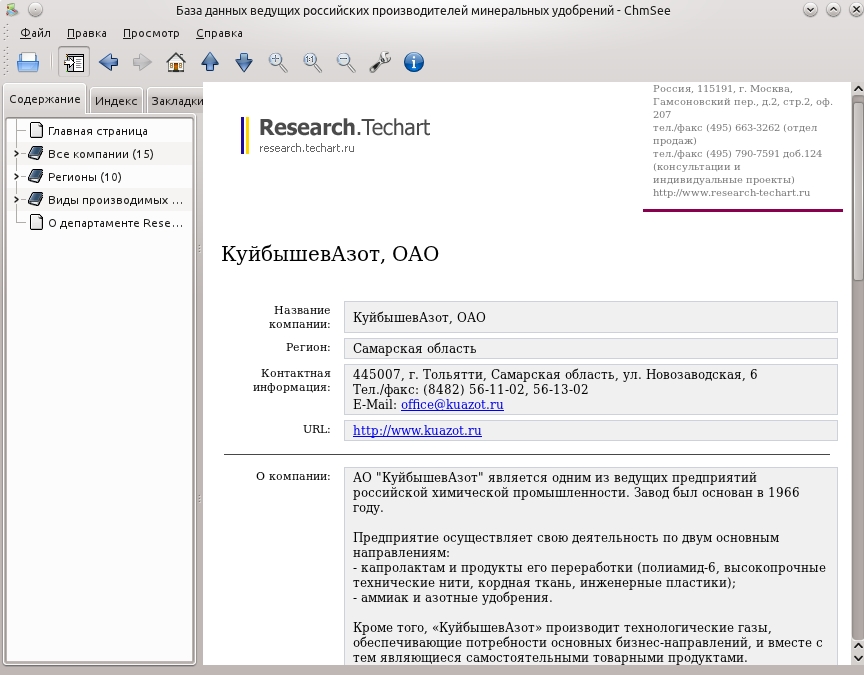Open О департаменте Research page entry

coord(115,223)
